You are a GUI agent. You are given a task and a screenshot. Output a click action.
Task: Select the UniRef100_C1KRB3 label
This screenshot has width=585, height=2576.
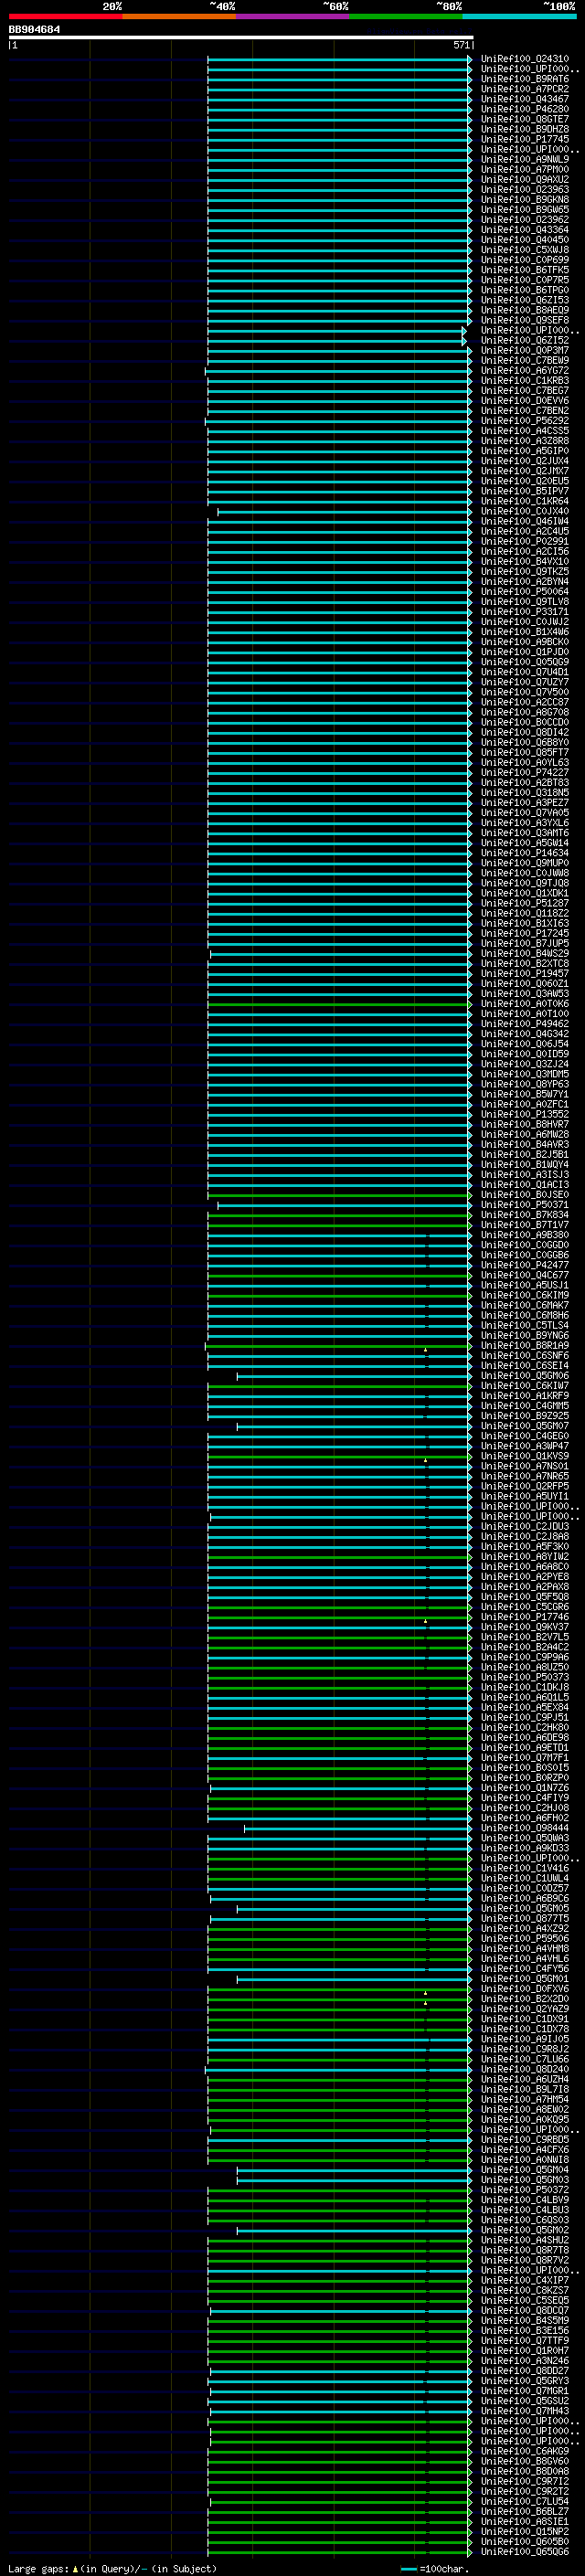(524, 380)
